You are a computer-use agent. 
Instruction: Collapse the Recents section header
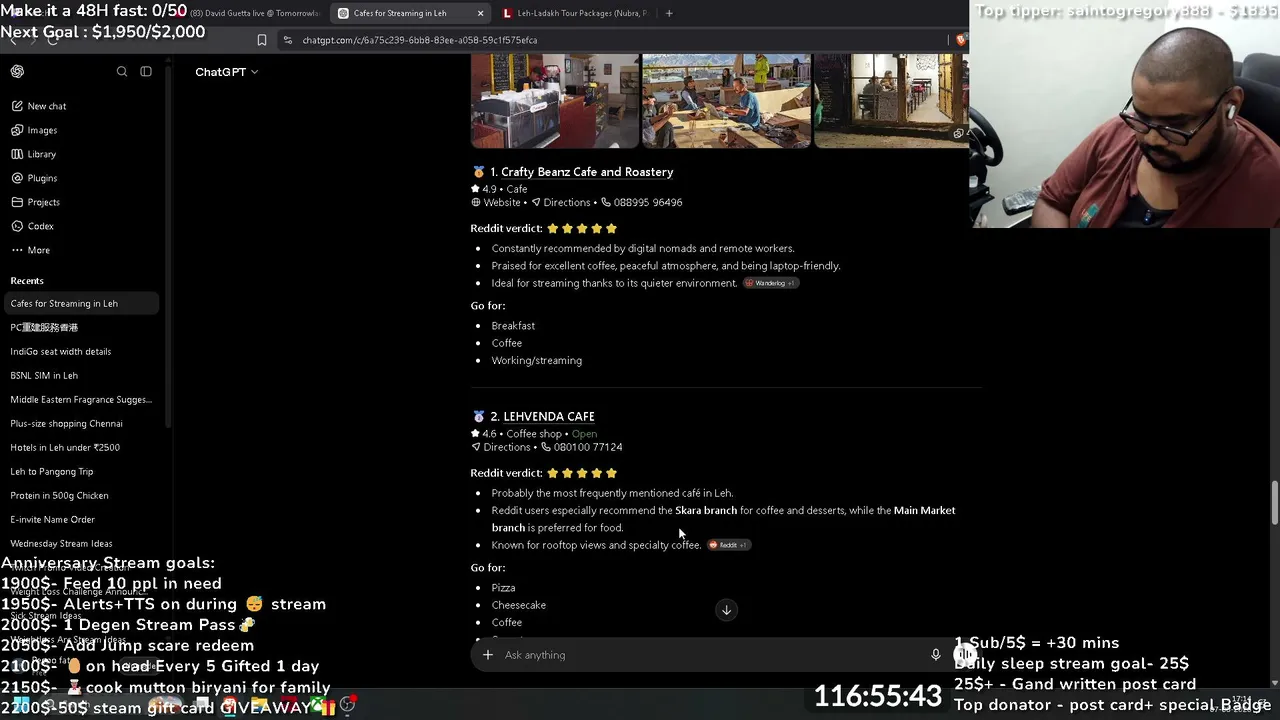tap(27, 281)
